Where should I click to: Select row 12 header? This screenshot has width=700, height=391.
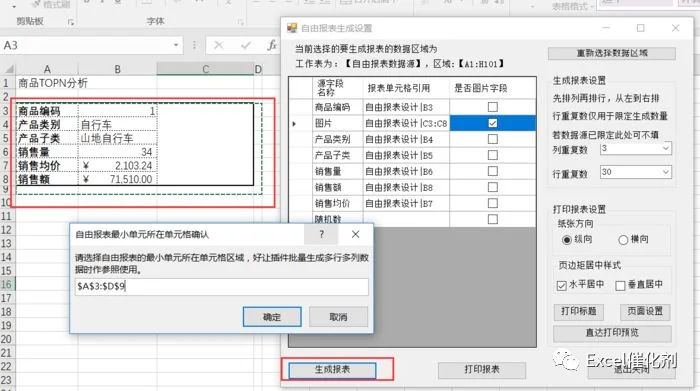pos(7,229)
